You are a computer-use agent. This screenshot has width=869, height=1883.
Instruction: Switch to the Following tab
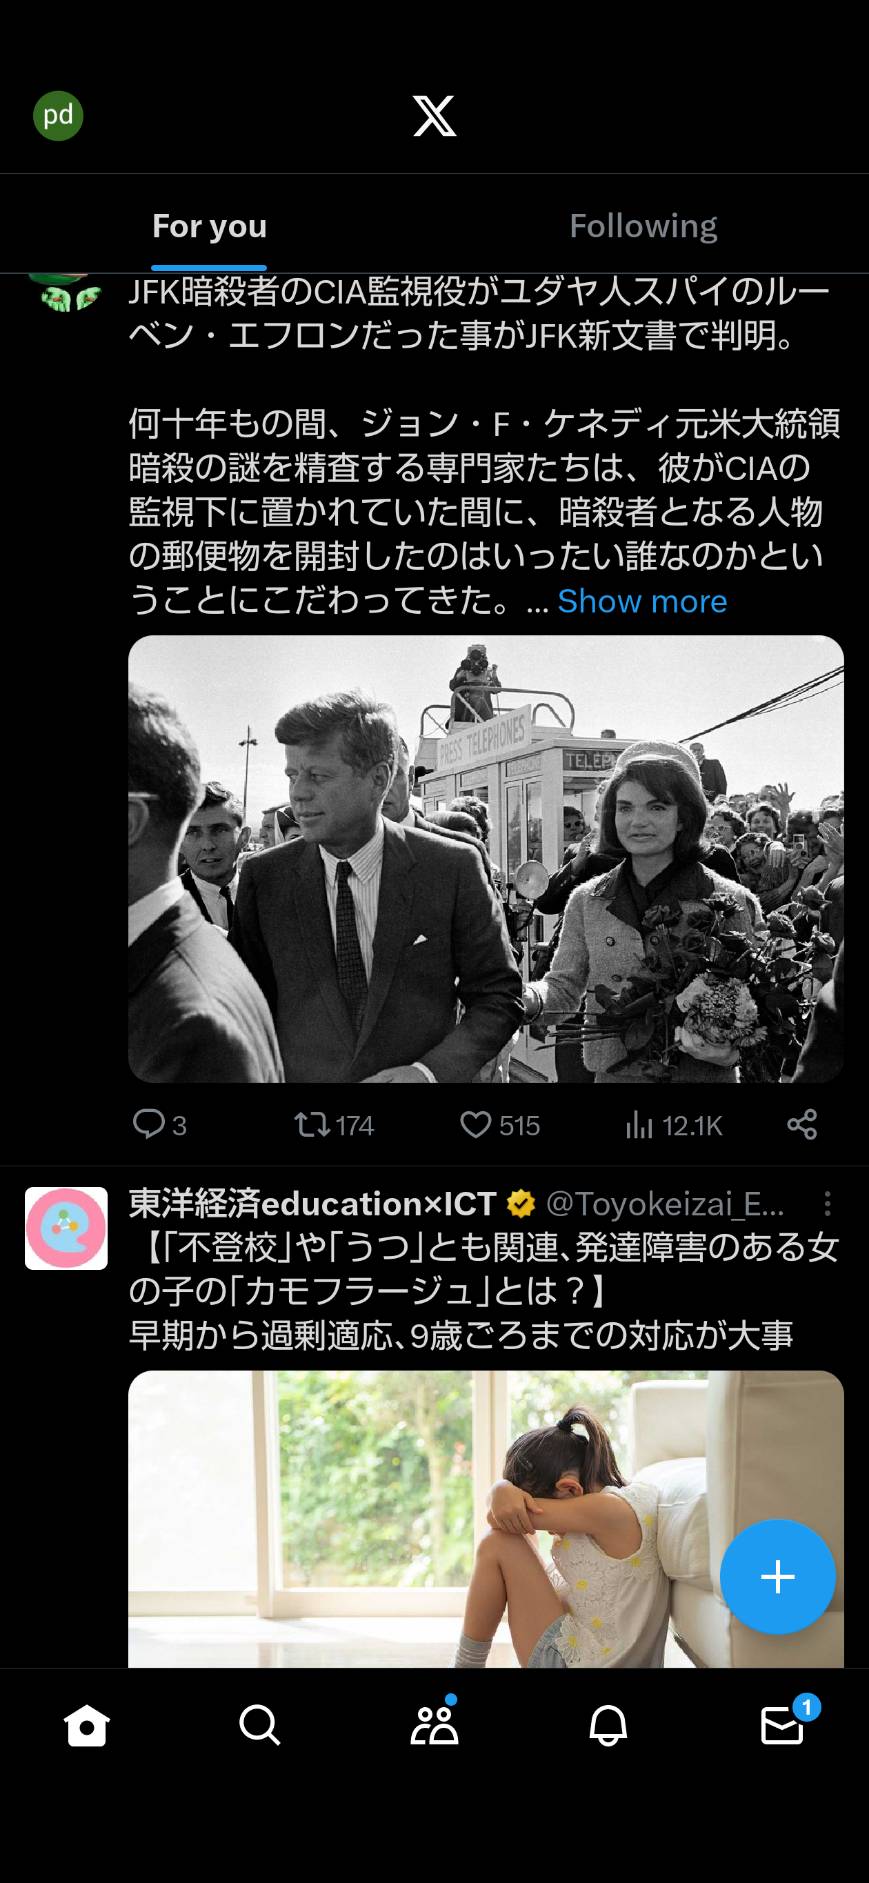pos(643,226)
